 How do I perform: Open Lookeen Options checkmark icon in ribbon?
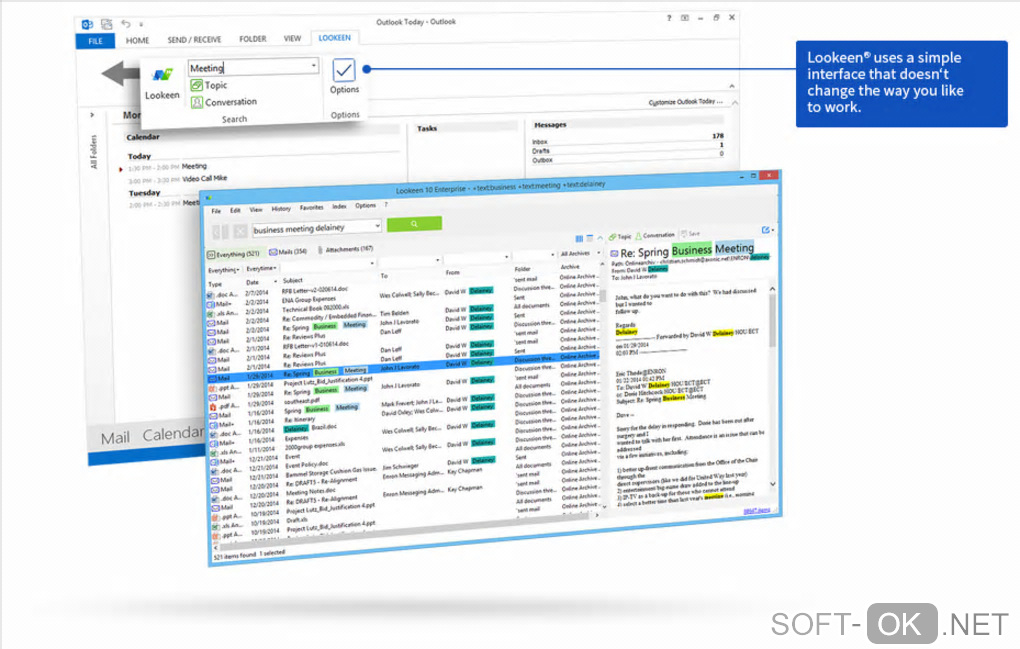pyautogui.click(x=343, y=70)
